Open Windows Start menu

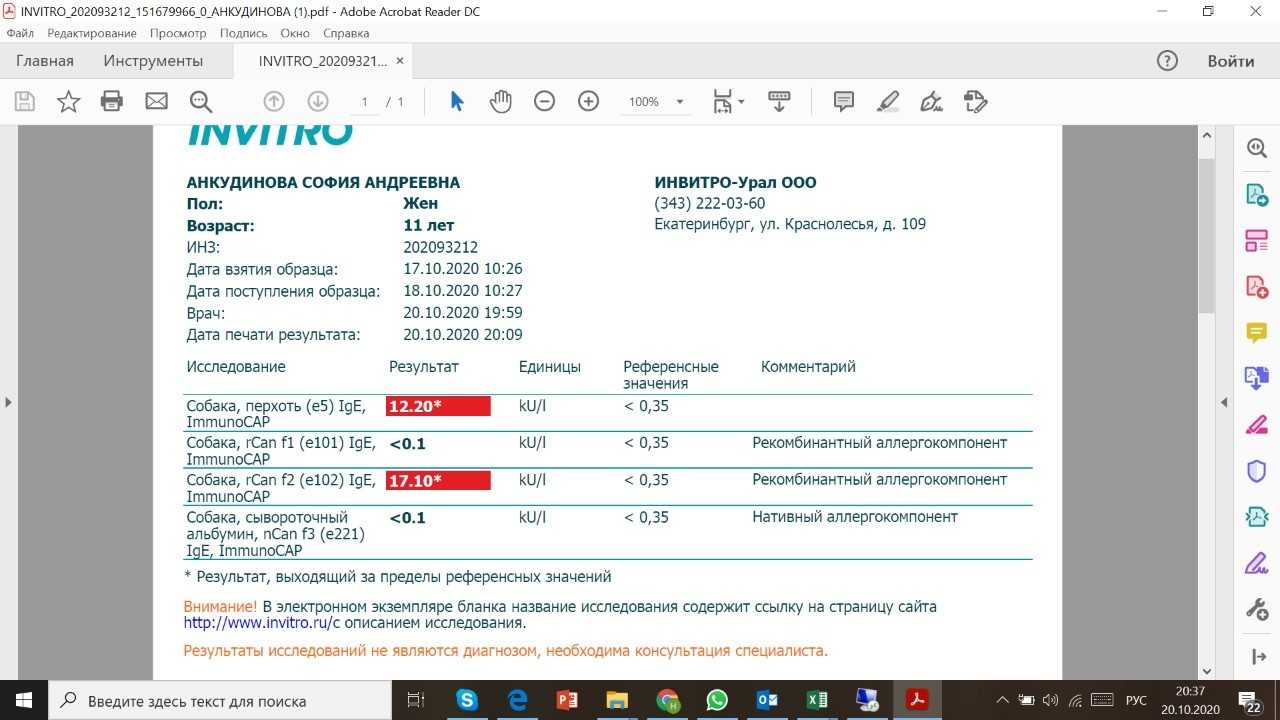pyautogui.click(x=23, y=700)
